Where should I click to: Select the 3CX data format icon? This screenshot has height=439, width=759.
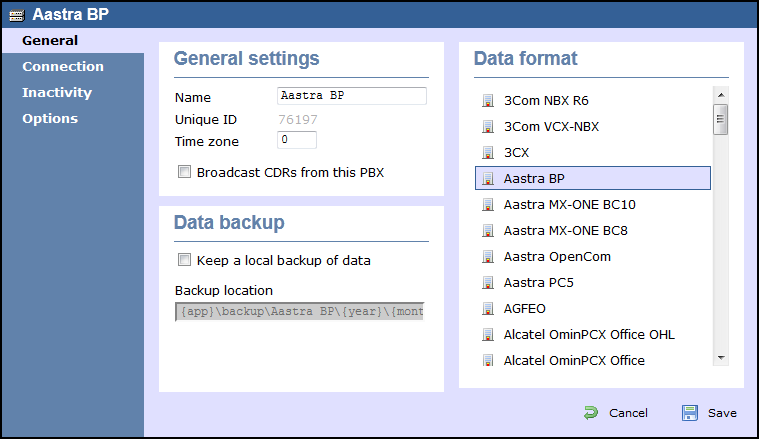(487, 153)
